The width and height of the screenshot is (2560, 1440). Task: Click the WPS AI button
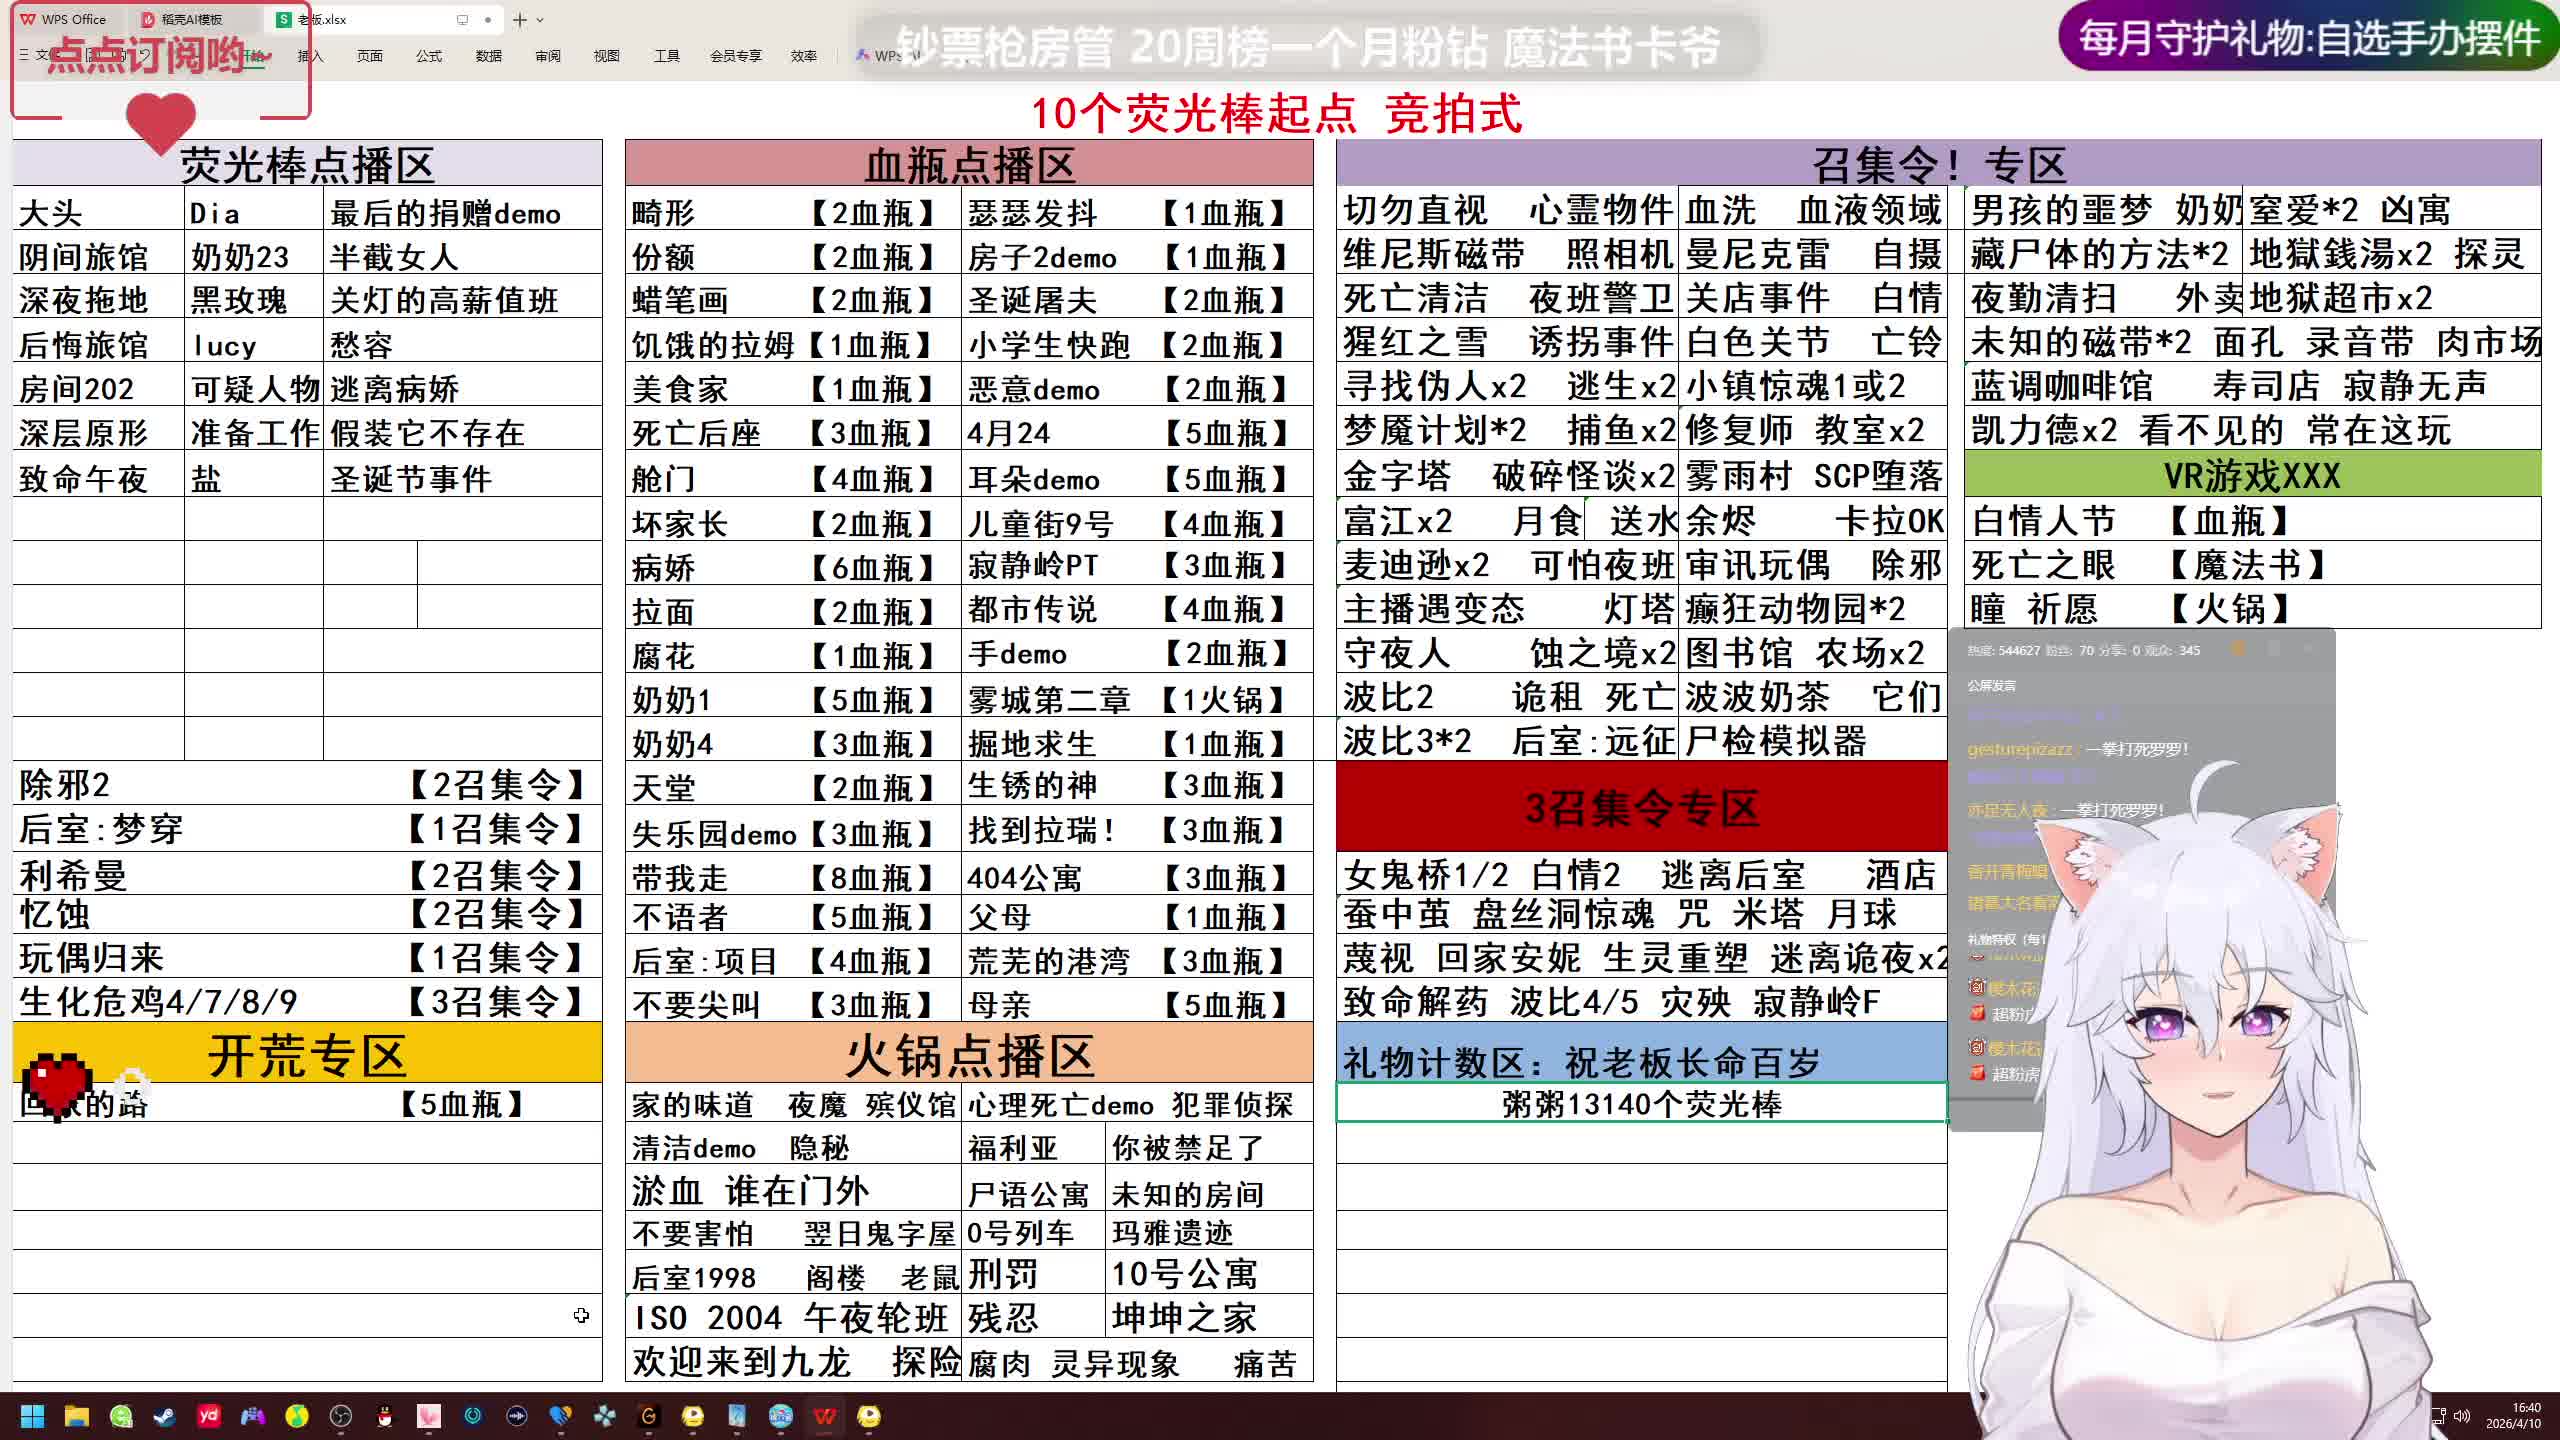tap(885, 56)
